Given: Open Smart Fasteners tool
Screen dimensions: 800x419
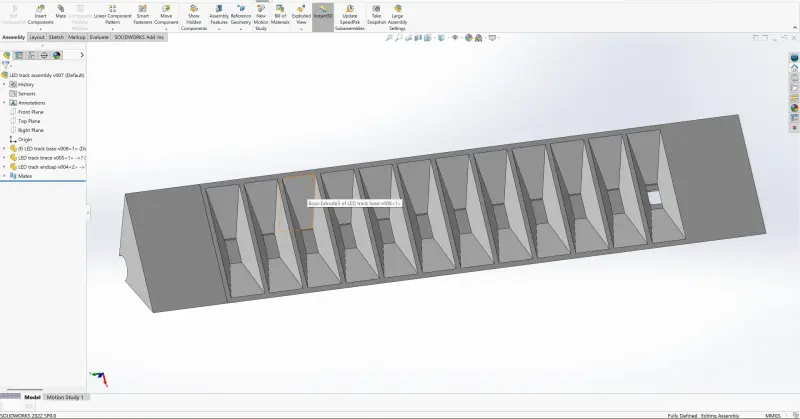Looking at the screenshot, I should click(143, 14).
